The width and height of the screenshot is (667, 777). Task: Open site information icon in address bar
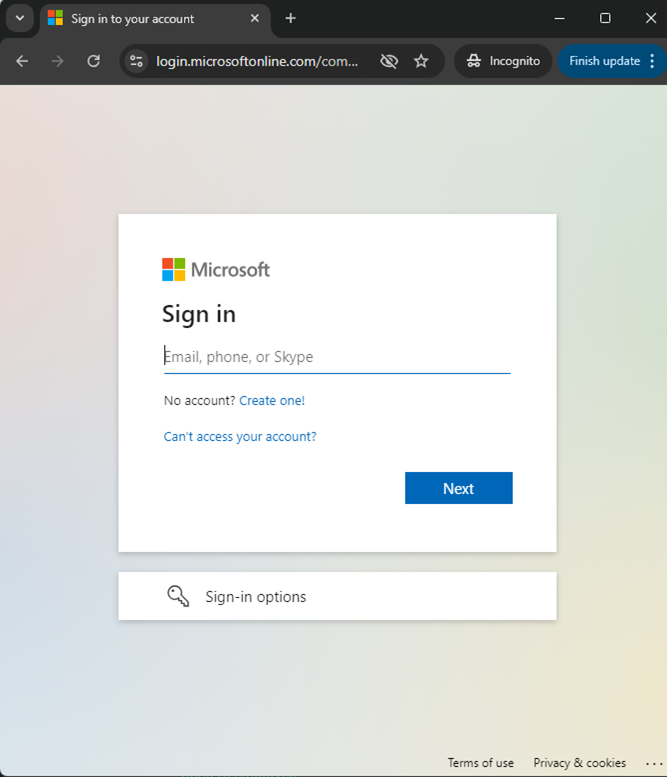(x=136, y=61)
